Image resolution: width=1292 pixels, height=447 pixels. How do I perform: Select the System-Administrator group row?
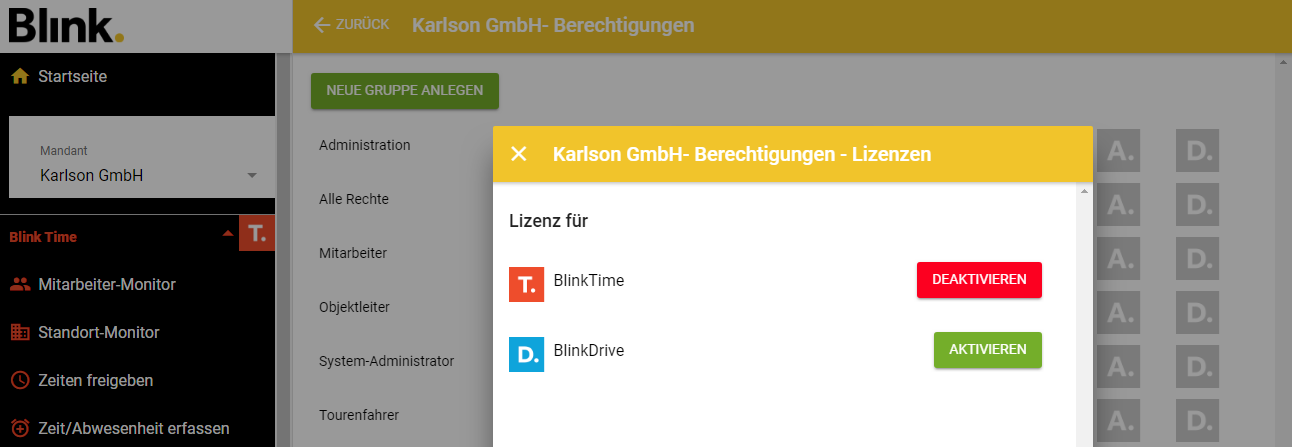tap(386, 361)
